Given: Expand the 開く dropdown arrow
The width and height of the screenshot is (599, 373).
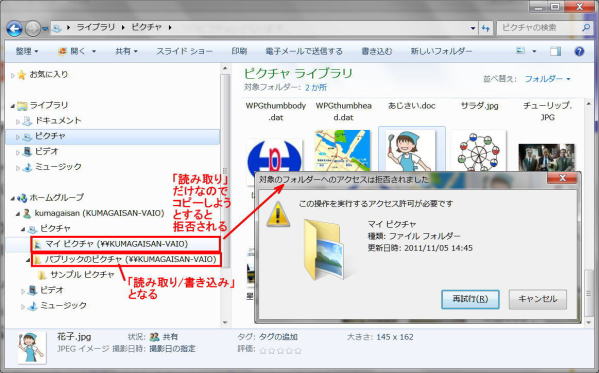Looking at the screenshot, I should point(94,51).
